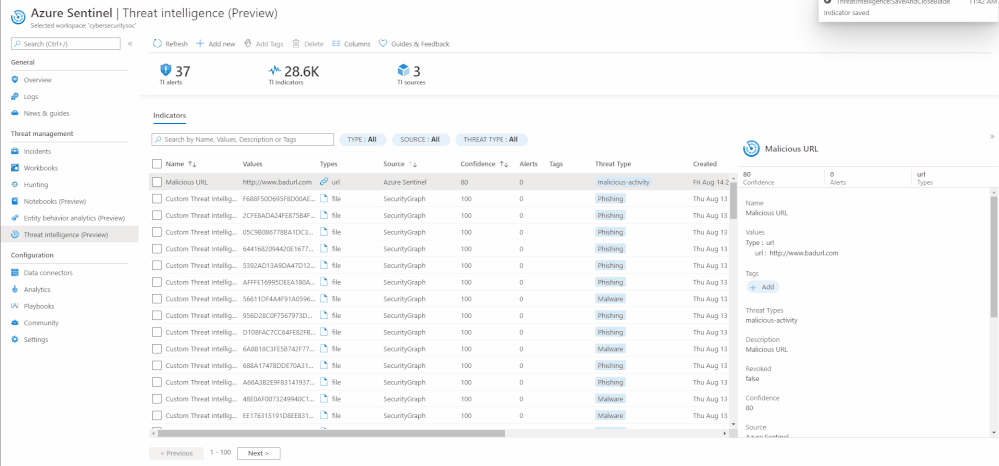This screenshot has height=466, width=999.
Task: Open Overview from the sidebar
Action: (38, 80)
